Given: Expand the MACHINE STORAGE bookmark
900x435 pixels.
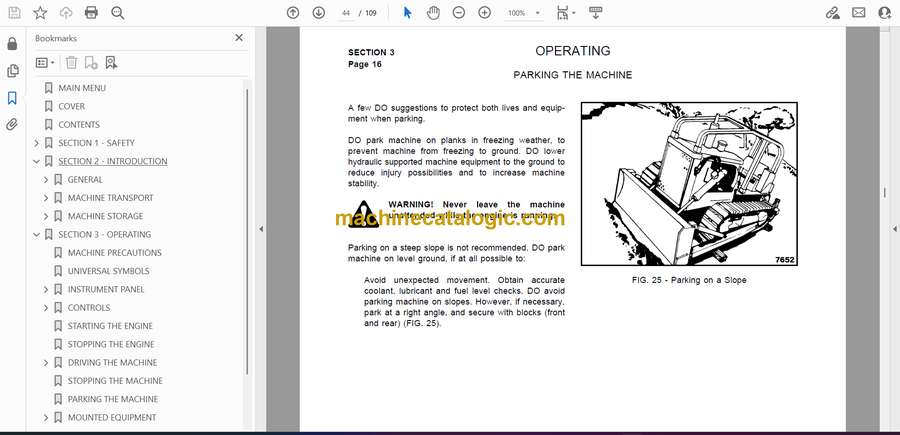Looking at the screenshot, I should click(46, 216).
